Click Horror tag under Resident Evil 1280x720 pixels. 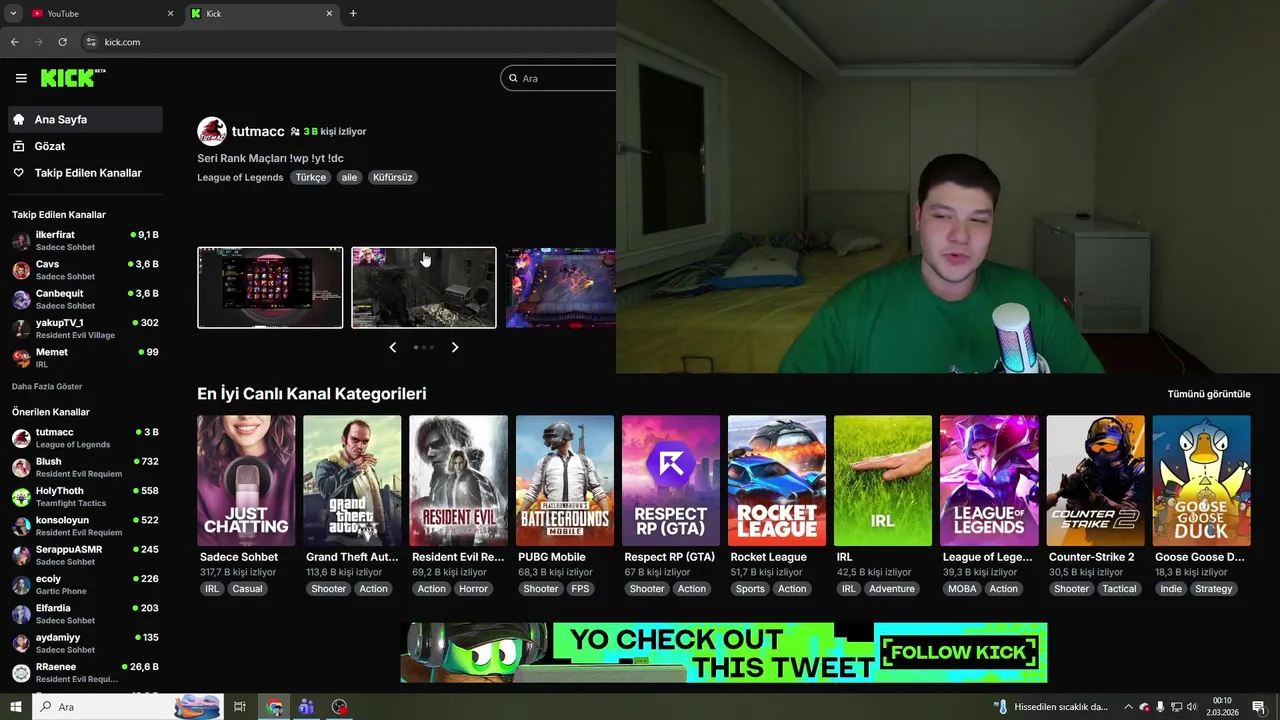[x=473, y=589]
